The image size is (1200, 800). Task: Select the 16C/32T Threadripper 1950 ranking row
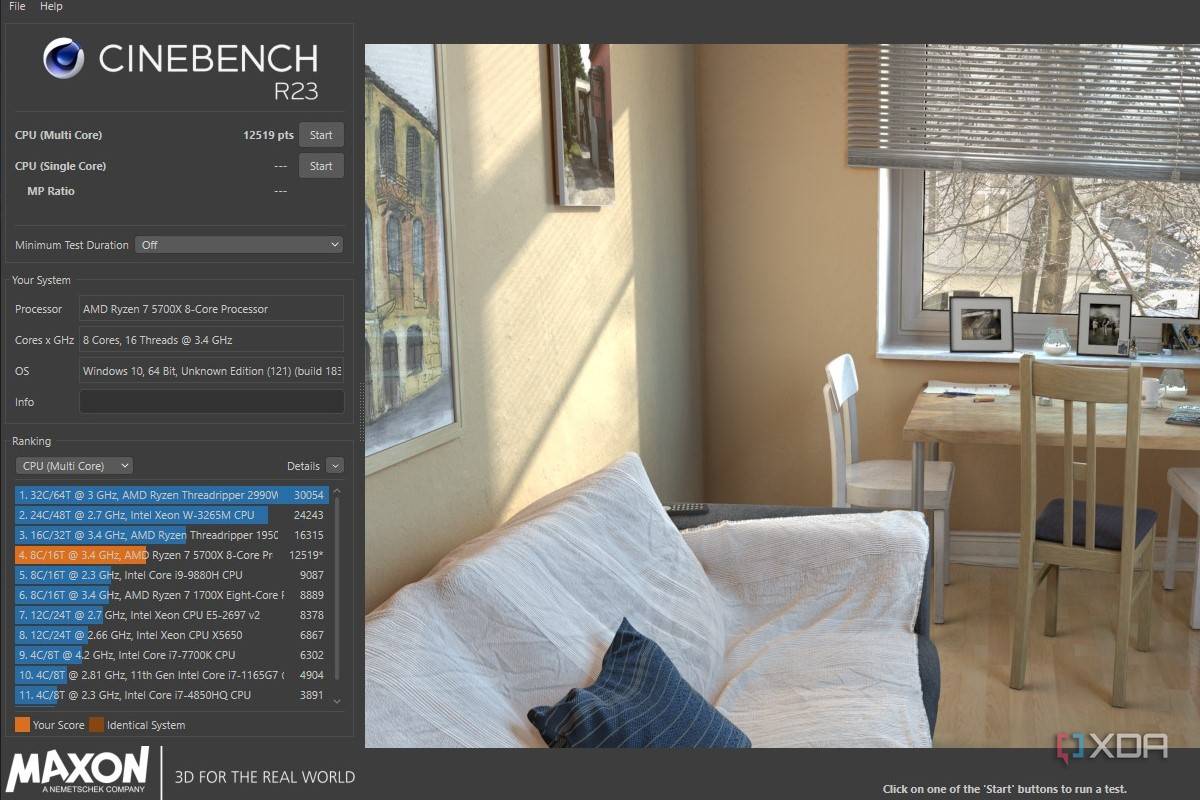coord(171,535)
